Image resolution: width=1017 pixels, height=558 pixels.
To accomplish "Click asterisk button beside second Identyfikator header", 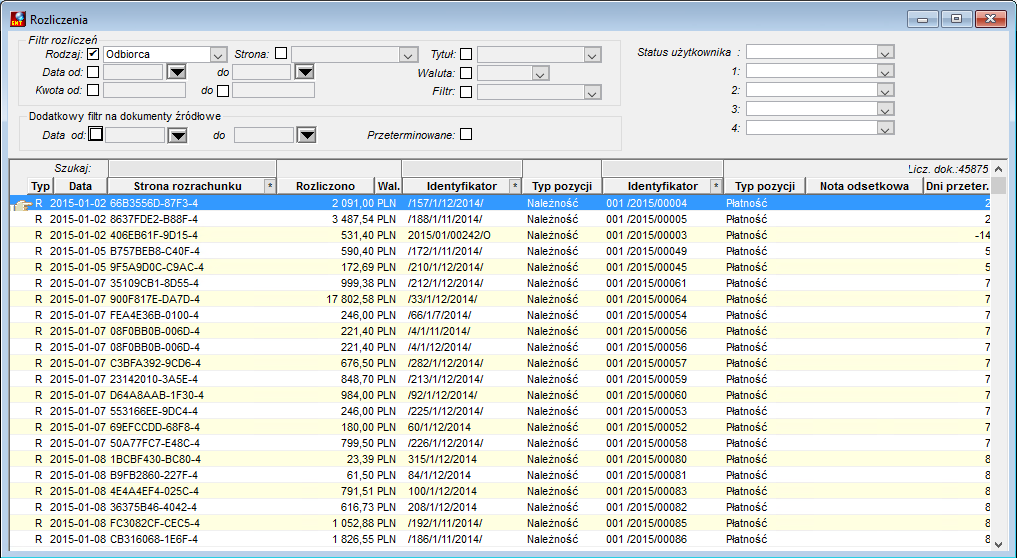I will click(716, 186).
